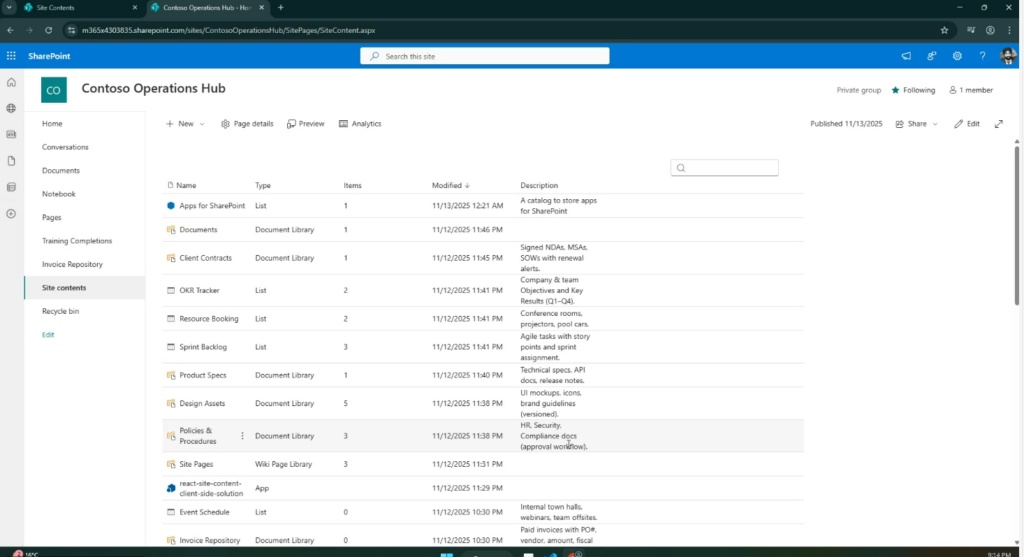Open Recycle bin from the side navigation
The height and width of the screenshot is (557, 1024).
click(x=59, y=311)
